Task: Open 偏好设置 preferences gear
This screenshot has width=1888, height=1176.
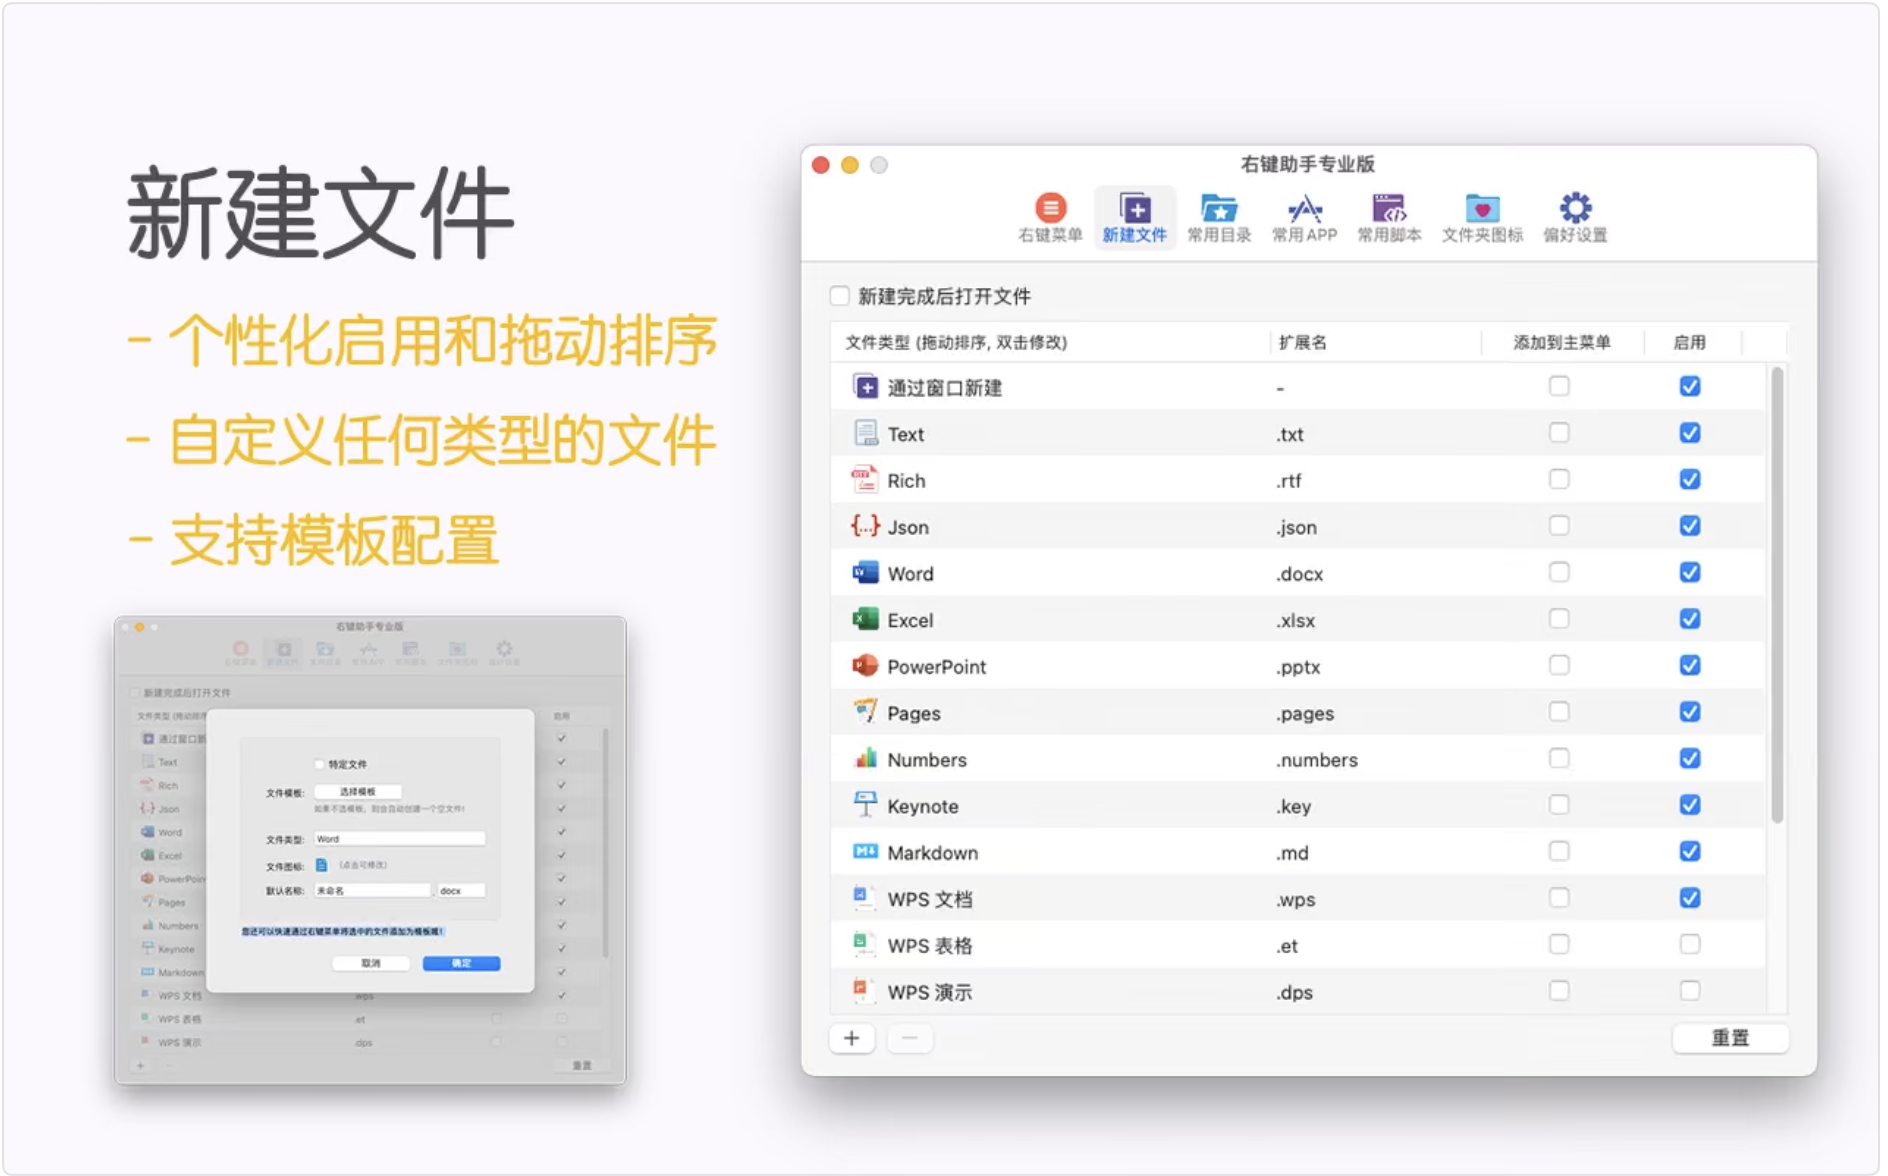Action: coord(1576,215)
